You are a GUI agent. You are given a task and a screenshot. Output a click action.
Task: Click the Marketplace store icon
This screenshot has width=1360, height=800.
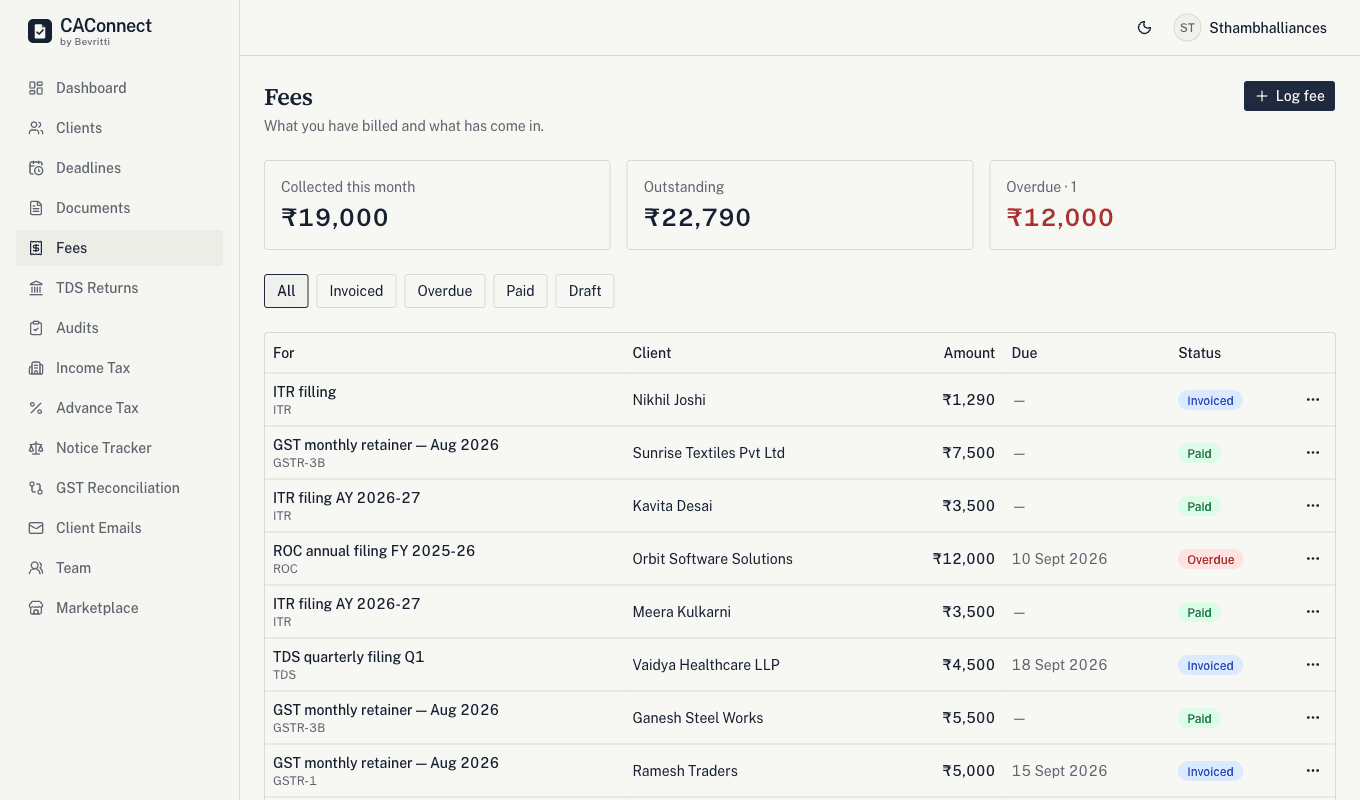(x=36, y=608)
